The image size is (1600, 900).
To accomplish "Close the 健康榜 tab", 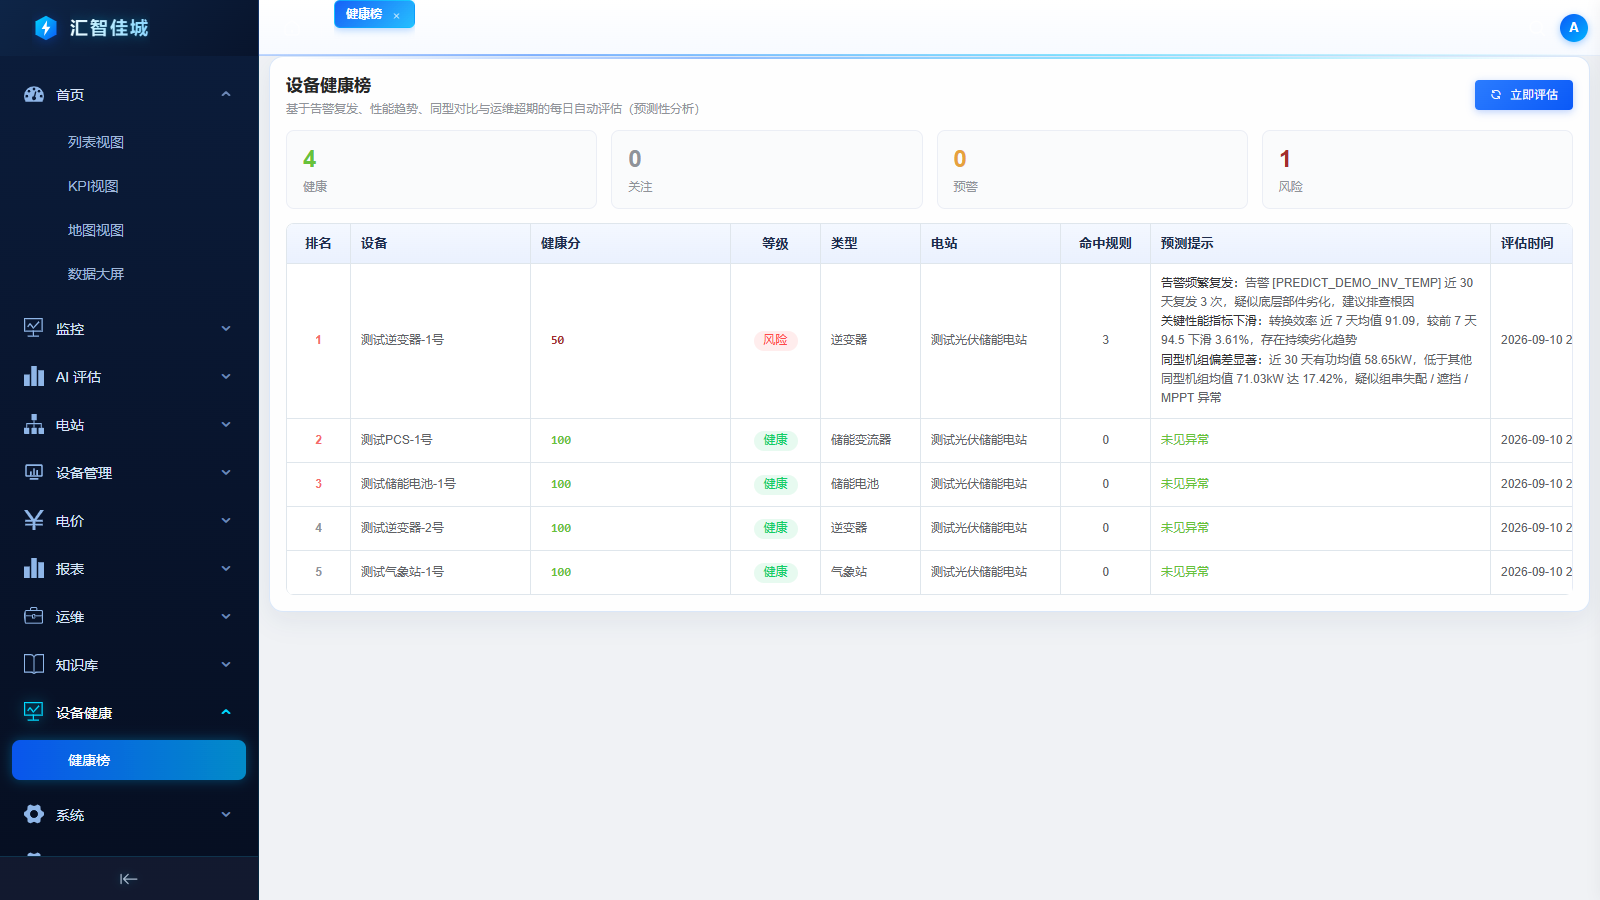I will [397, 15].
